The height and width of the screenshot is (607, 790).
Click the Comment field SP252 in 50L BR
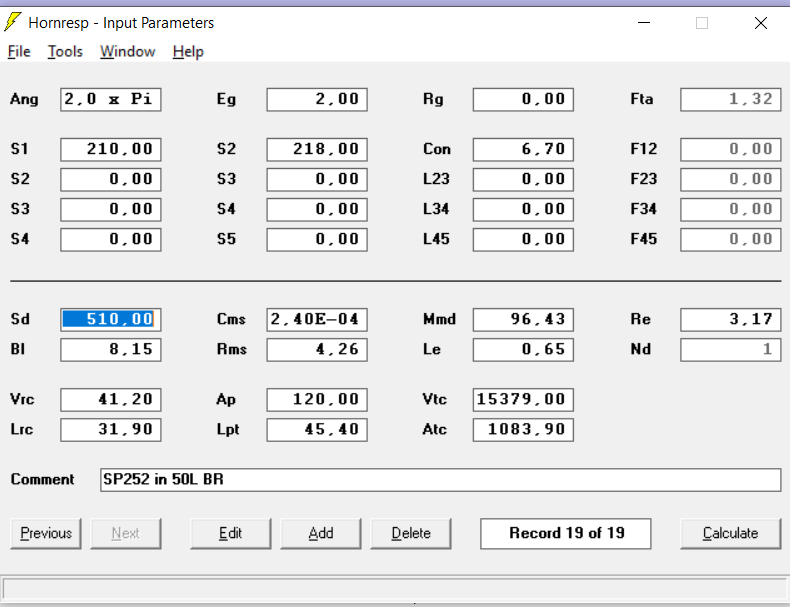[440, 480]
